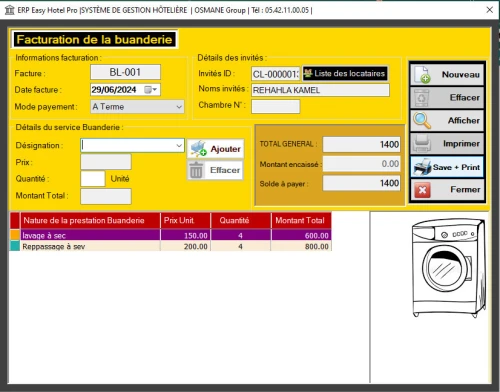The width and height of the screenshot is (500, 392).
Task: Select the 'lavage à sec' row
Action: coord(171,235)
